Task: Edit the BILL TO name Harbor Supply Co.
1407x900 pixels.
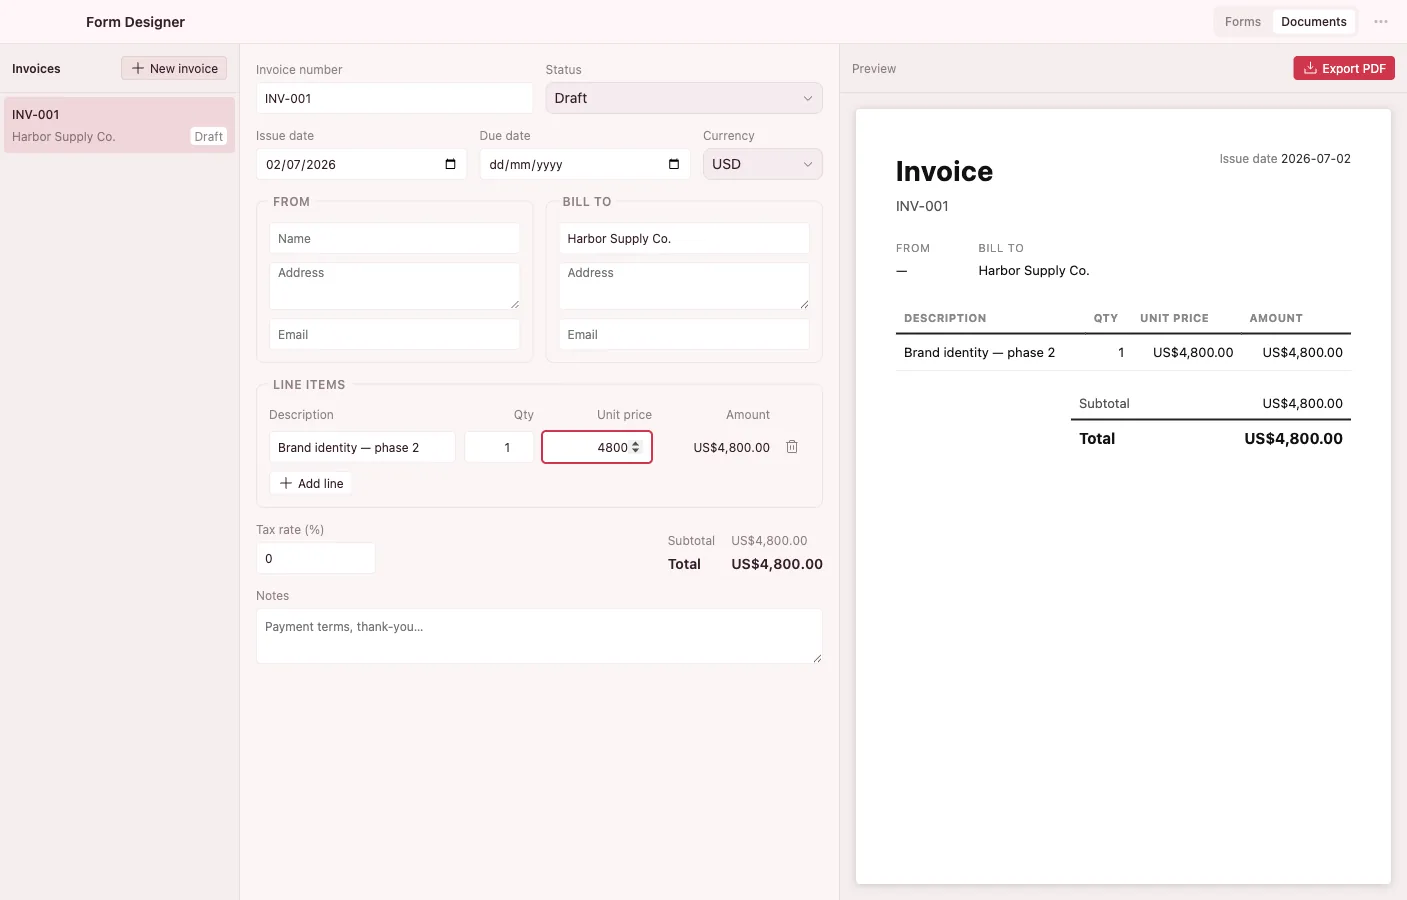Action: point(684,238)
